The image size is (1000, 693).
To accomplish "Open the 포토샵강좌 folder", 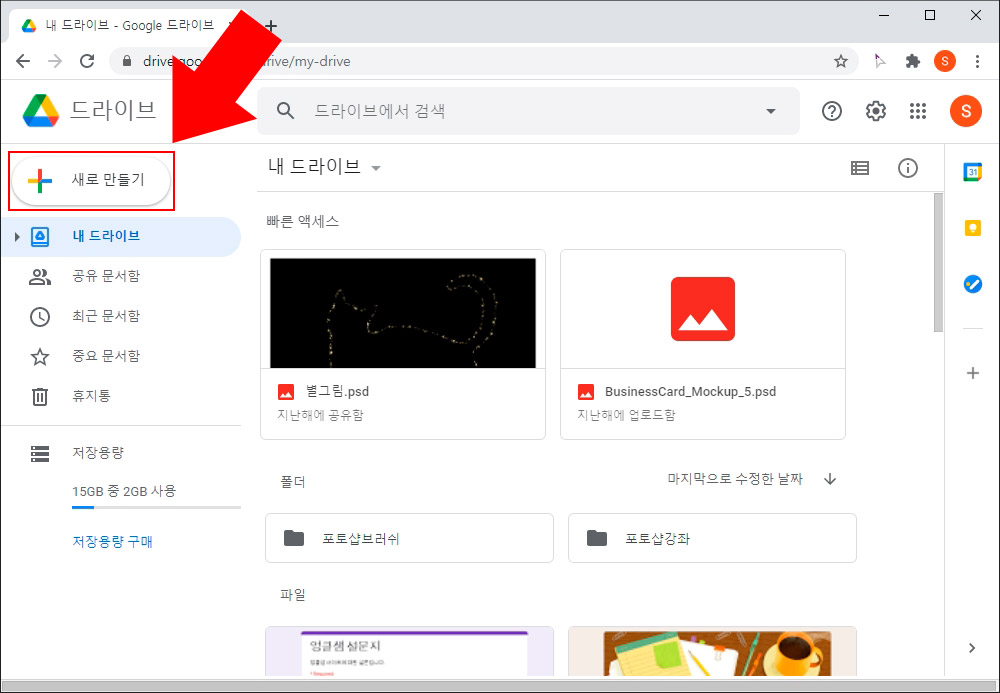I will tap(712, 537).
